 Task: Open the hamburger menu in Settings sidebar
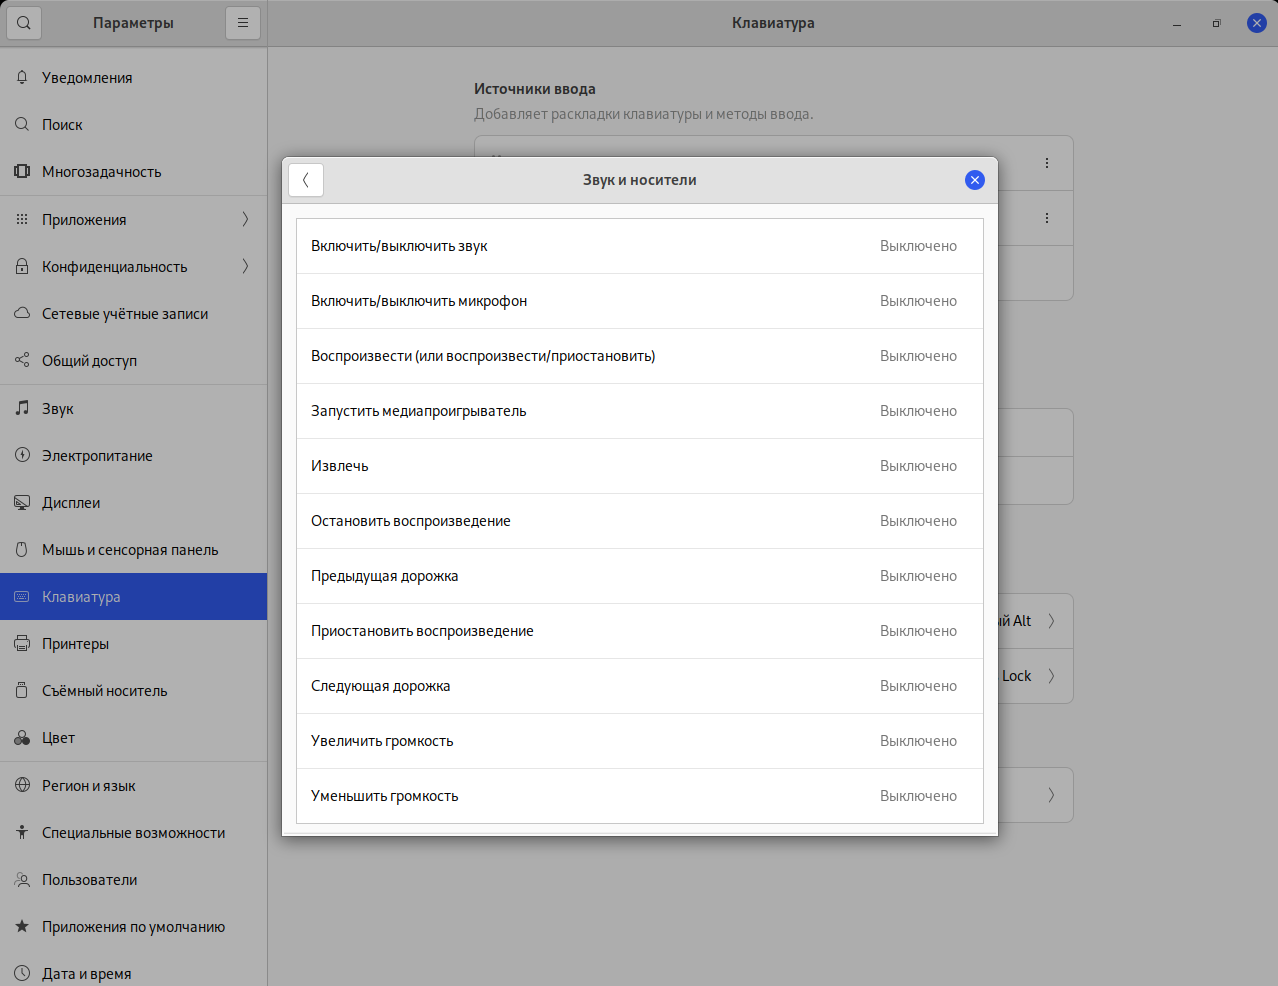pyautogui.click(x=243, y=23)
